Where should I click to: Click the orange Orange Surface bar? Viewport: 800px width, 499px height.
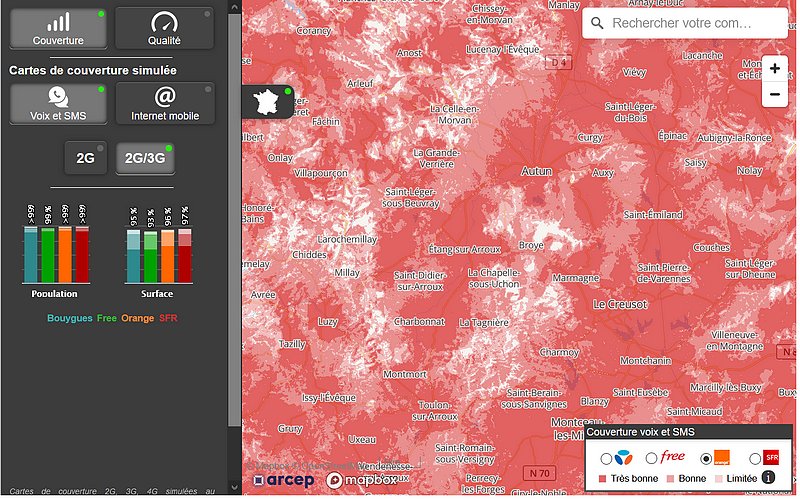point(167,256)
